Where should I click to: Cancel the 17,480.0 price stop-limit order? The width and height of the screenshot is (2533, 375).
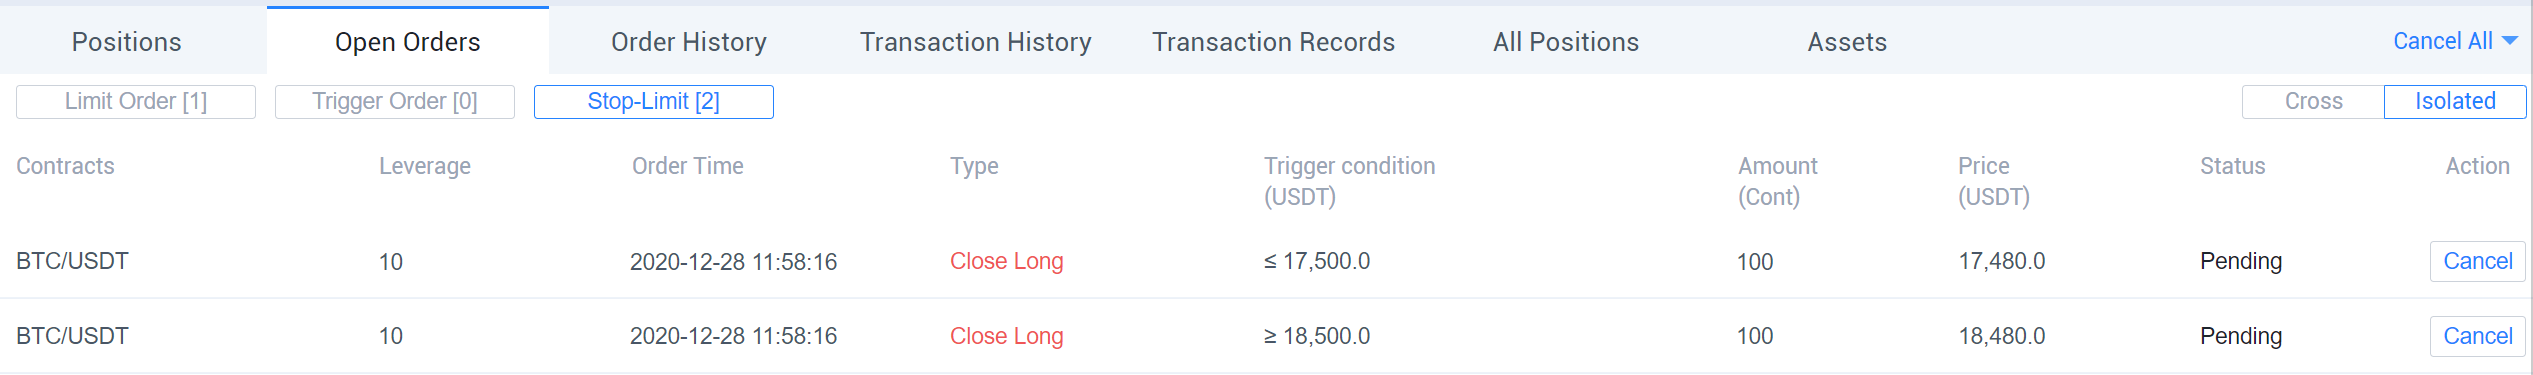click(2477, 261)
